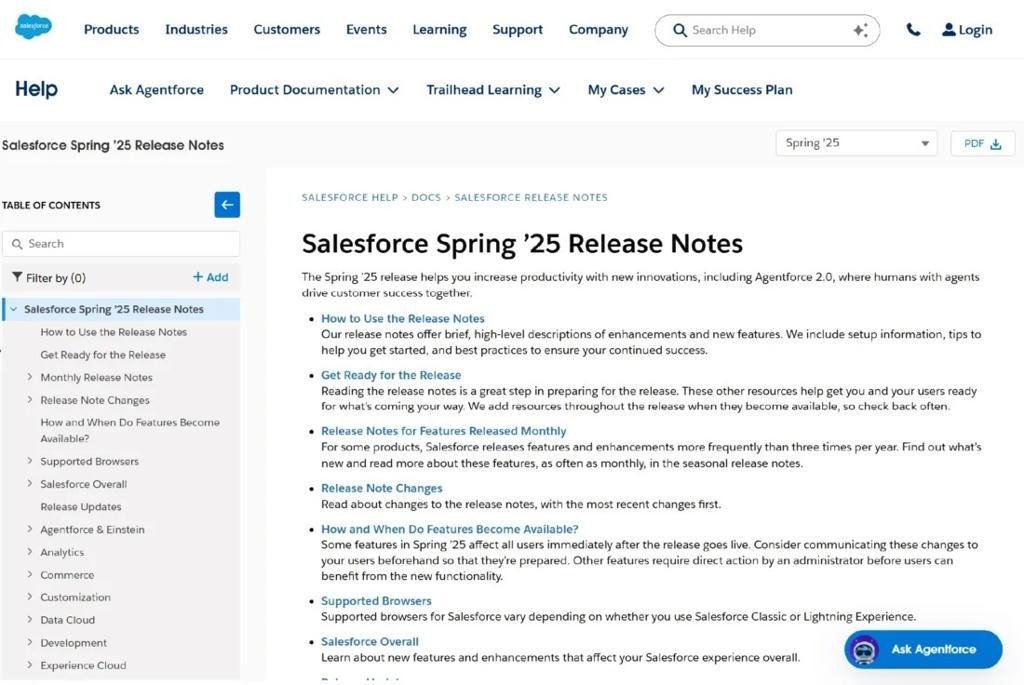Click the Filter by funnel icon

click(x=17, y=278)
